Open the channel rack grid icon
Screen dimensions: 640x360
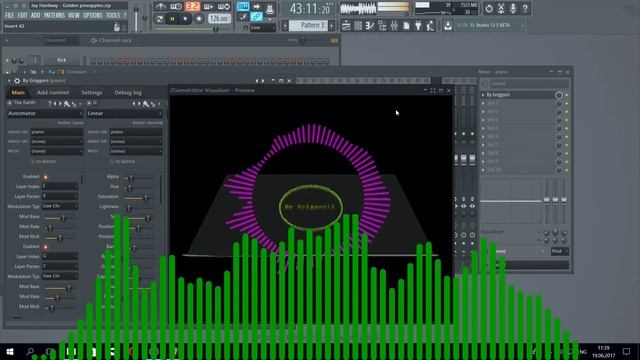click(x=358, y=26)
